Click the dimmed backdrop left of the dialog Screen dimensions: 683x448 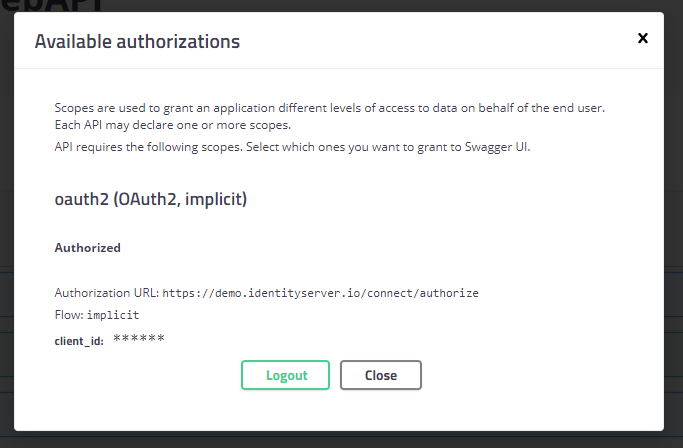[6, 250]
